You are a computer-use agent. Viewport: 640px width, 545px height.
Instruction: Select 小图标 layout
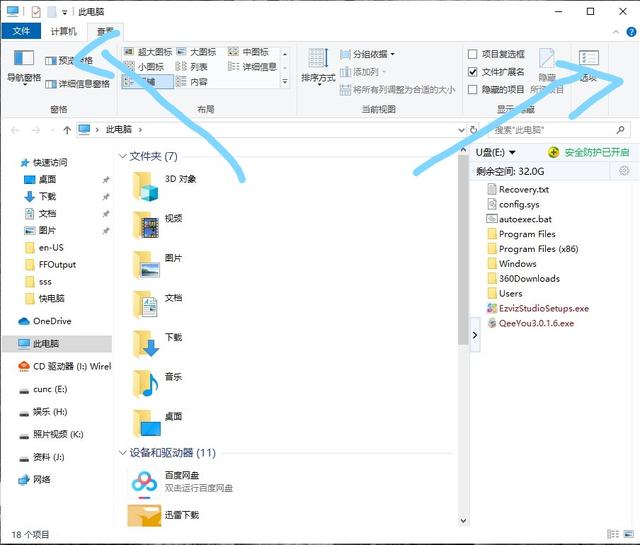pos(144,67)
